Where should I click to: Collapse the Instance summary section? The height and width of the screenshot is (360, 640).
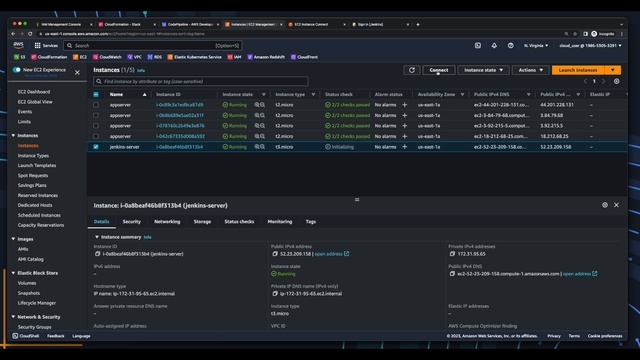[97, 237]
